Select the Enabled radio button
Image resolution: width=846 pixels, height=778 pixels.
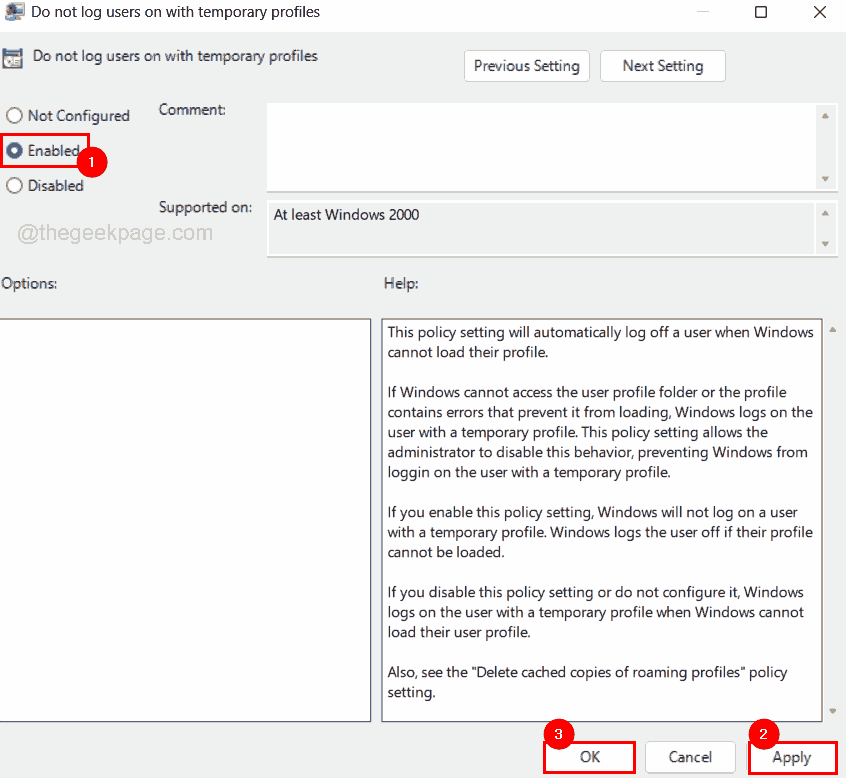coord(13,150)
